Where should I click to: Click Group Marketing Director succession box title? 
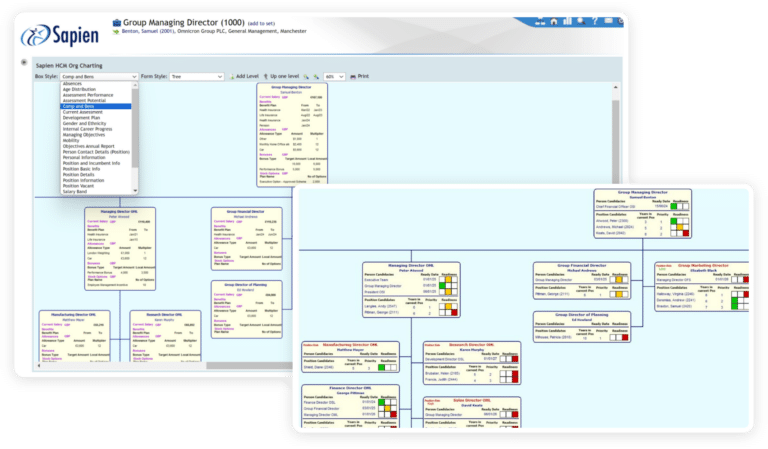[703, 265]
